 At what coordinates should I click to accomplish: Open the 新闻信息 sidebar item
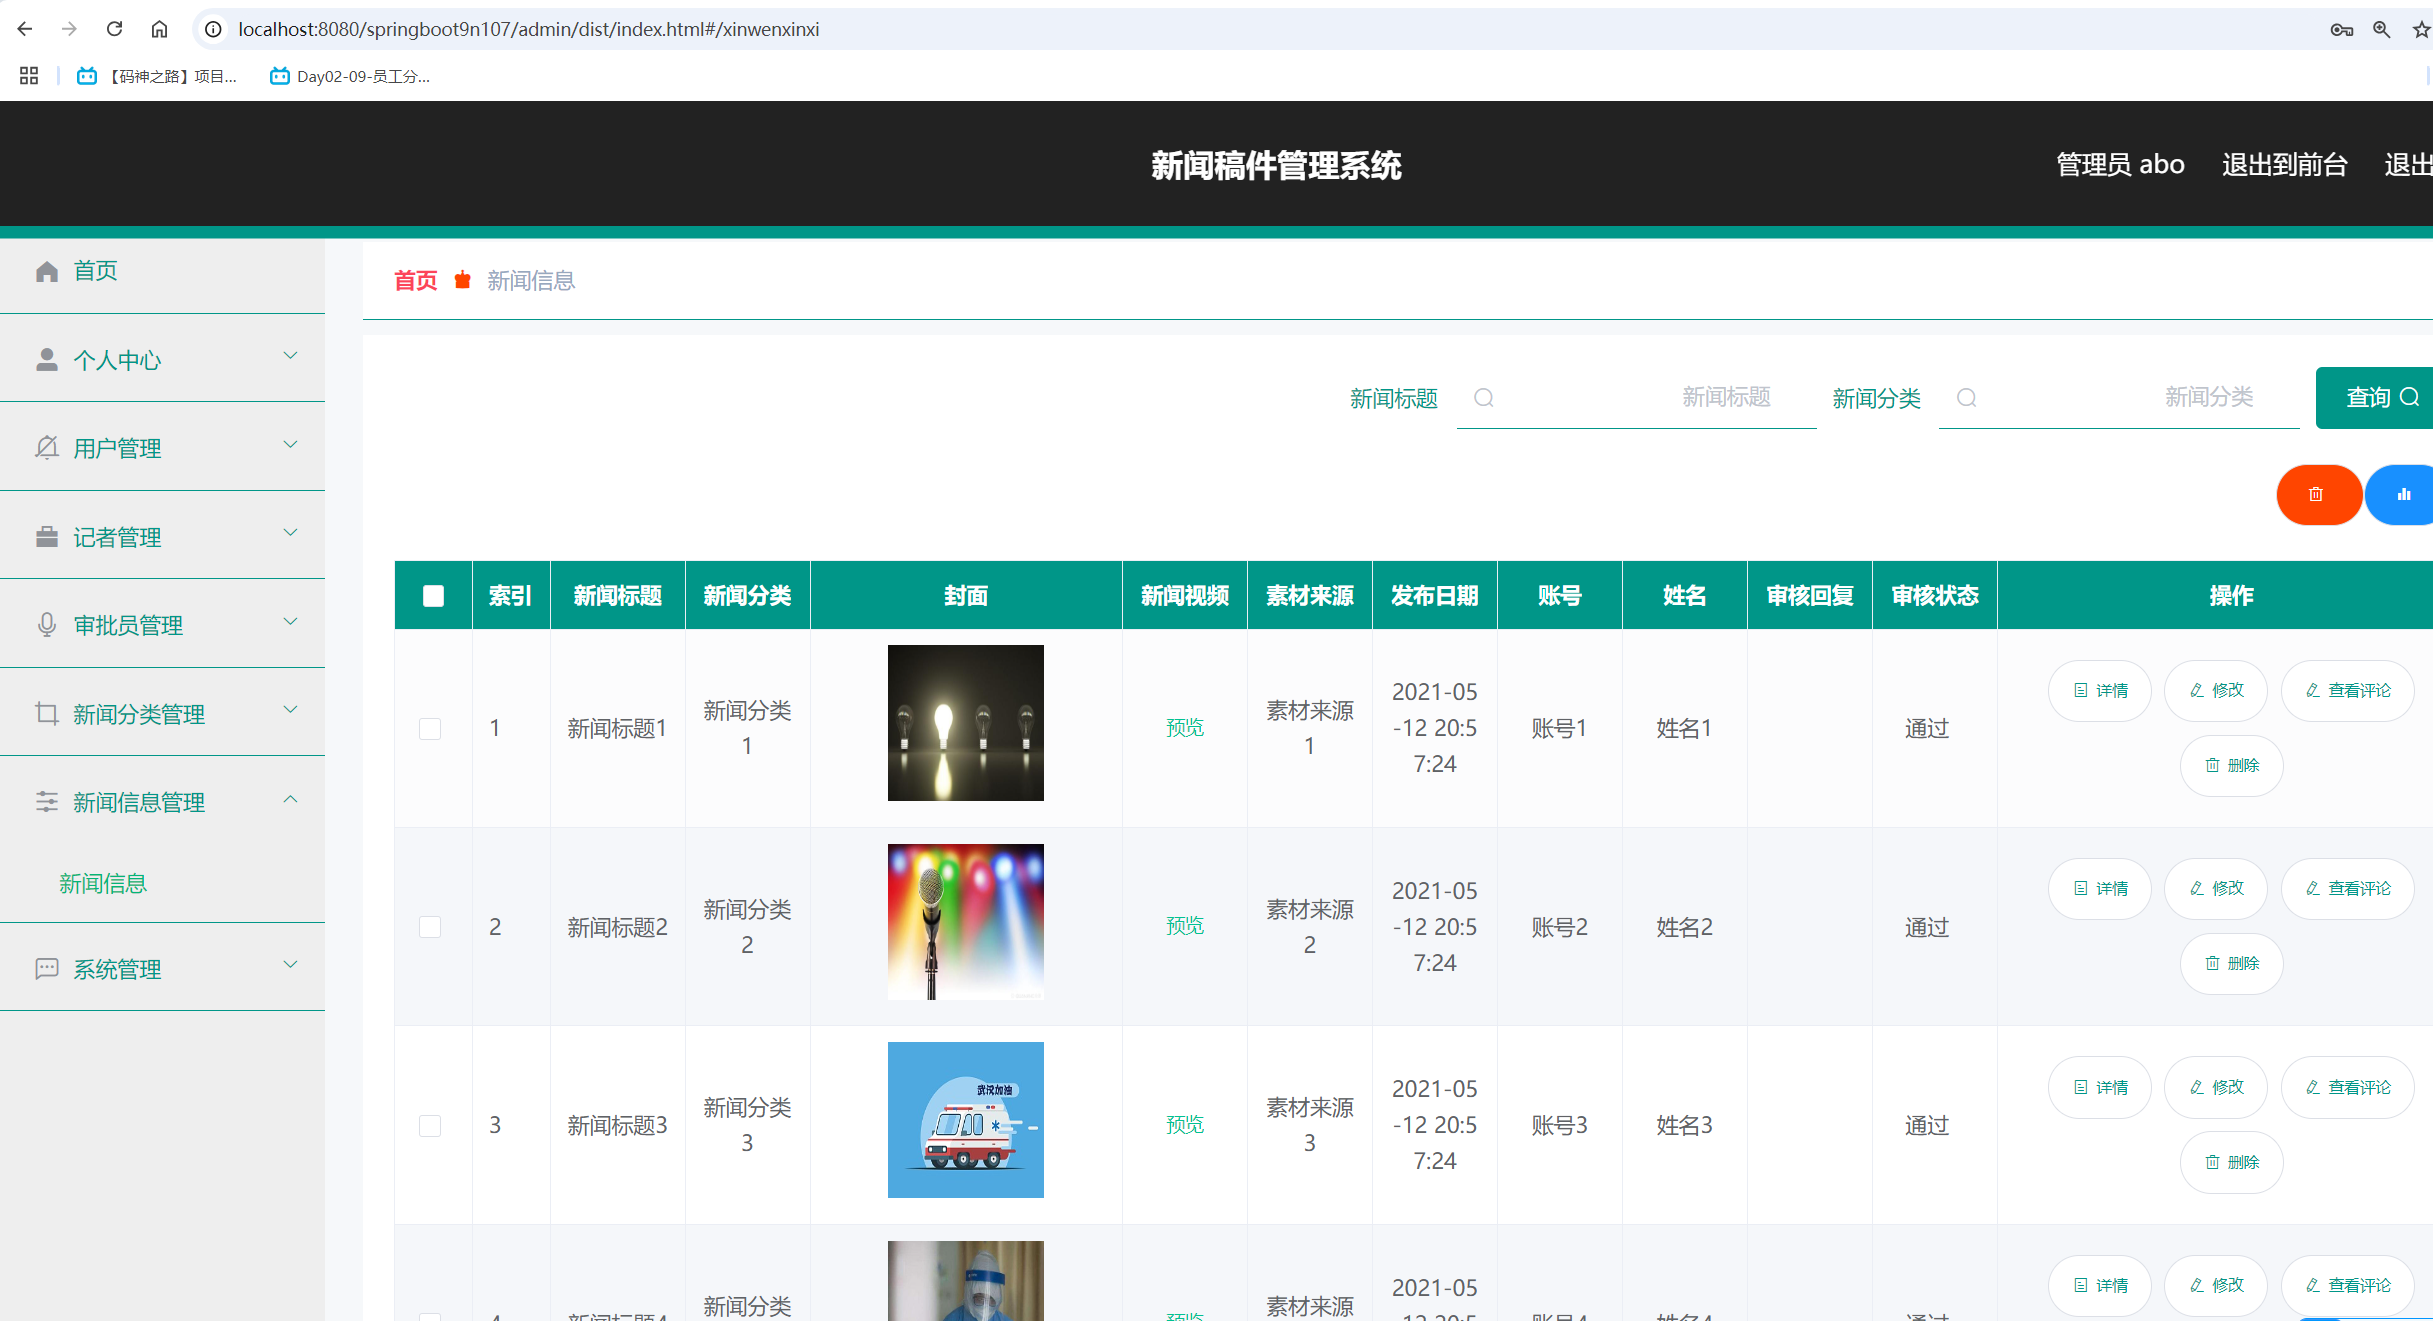pos(103,883)
